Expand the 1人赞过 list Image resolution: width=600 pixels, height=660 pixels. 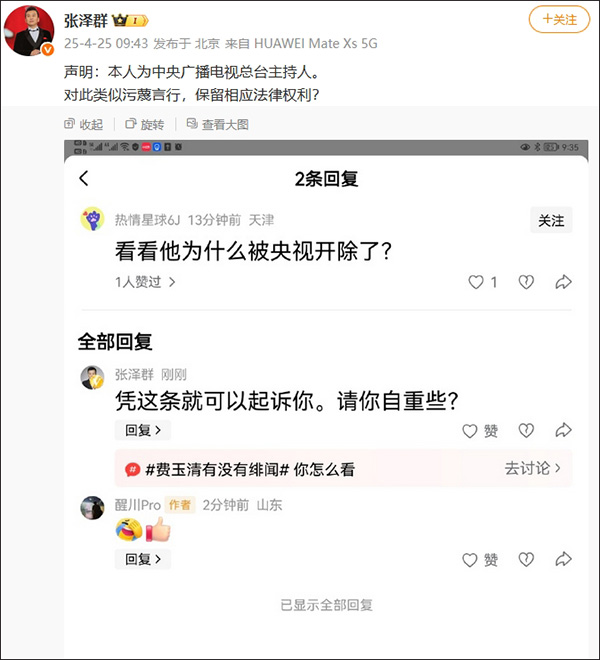(145, 282)
